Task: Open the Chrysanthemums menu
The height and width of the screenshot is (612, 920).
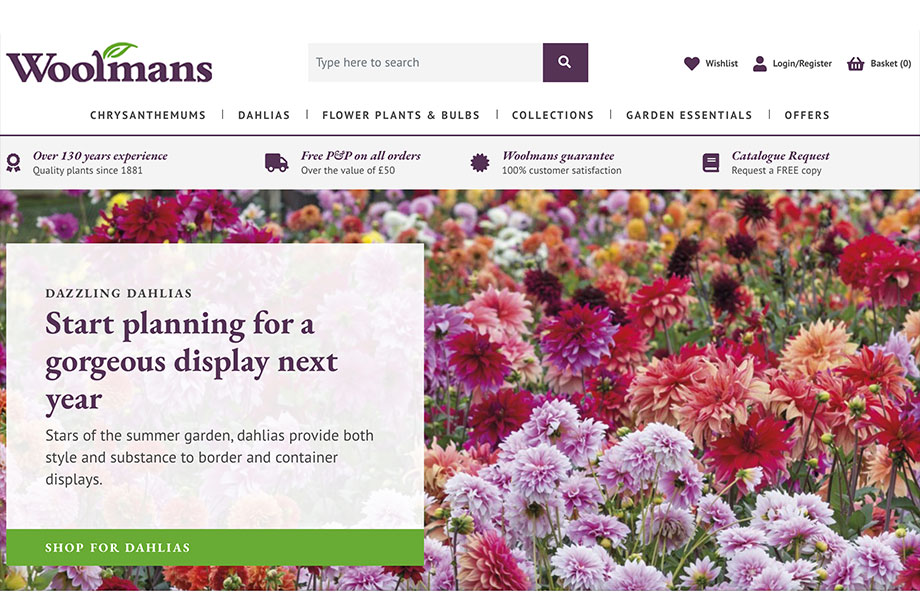Action: pos(148,115)
